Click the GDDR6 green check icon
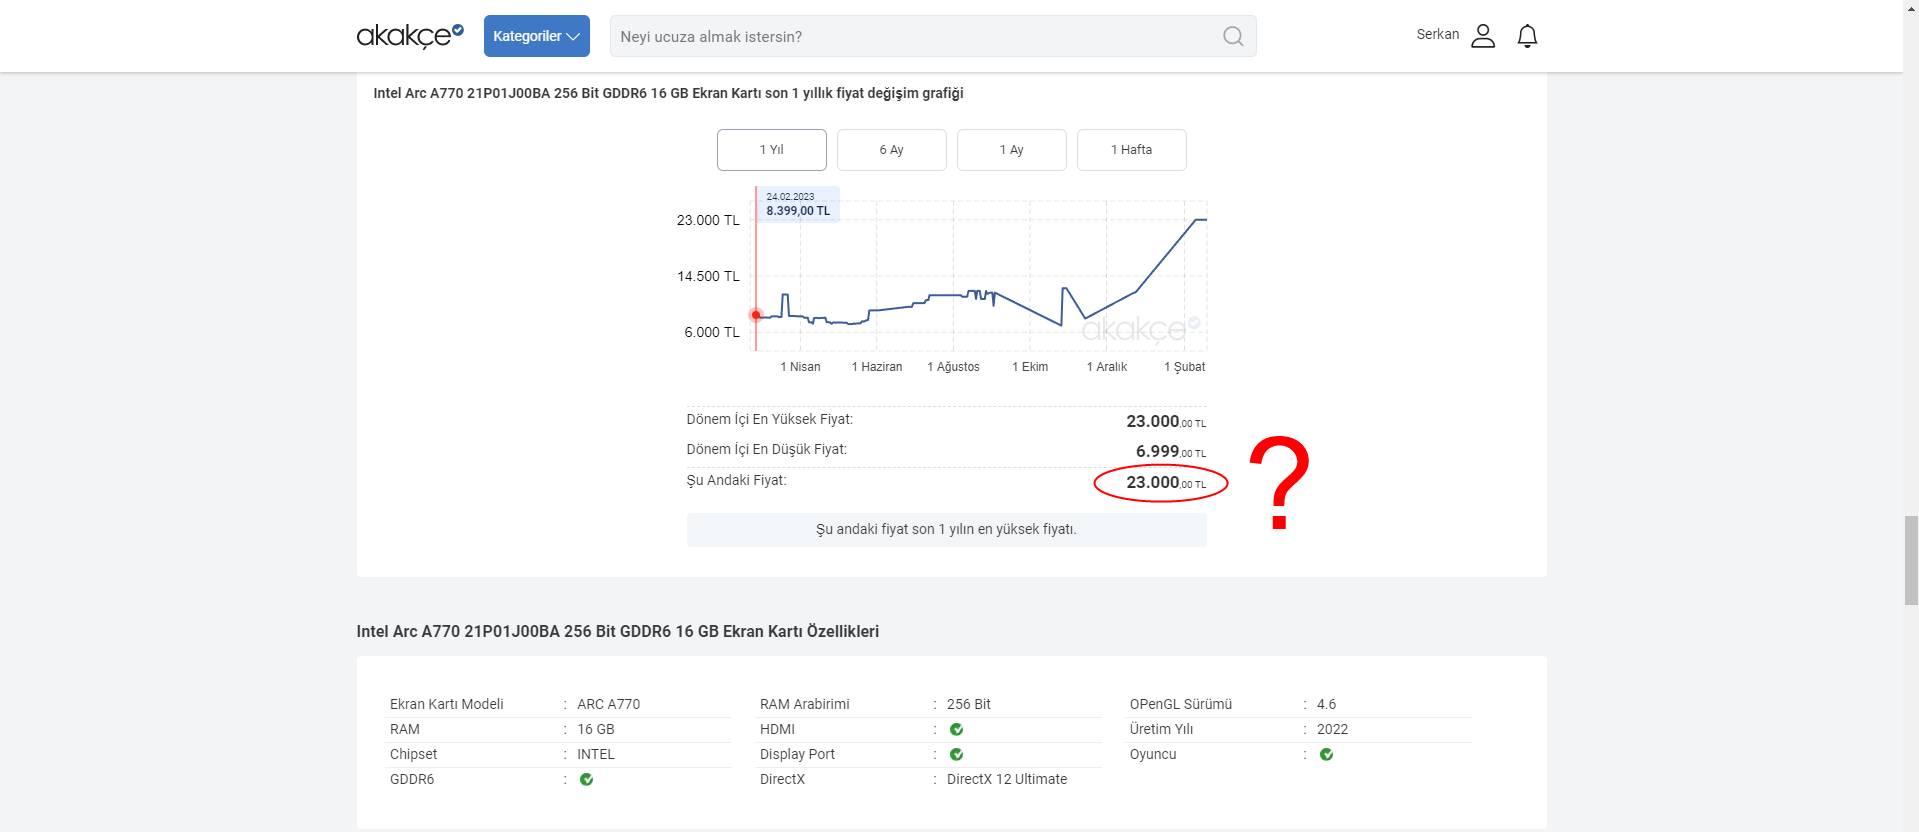Screen dimensions: 1919x832 pos(586,779)
